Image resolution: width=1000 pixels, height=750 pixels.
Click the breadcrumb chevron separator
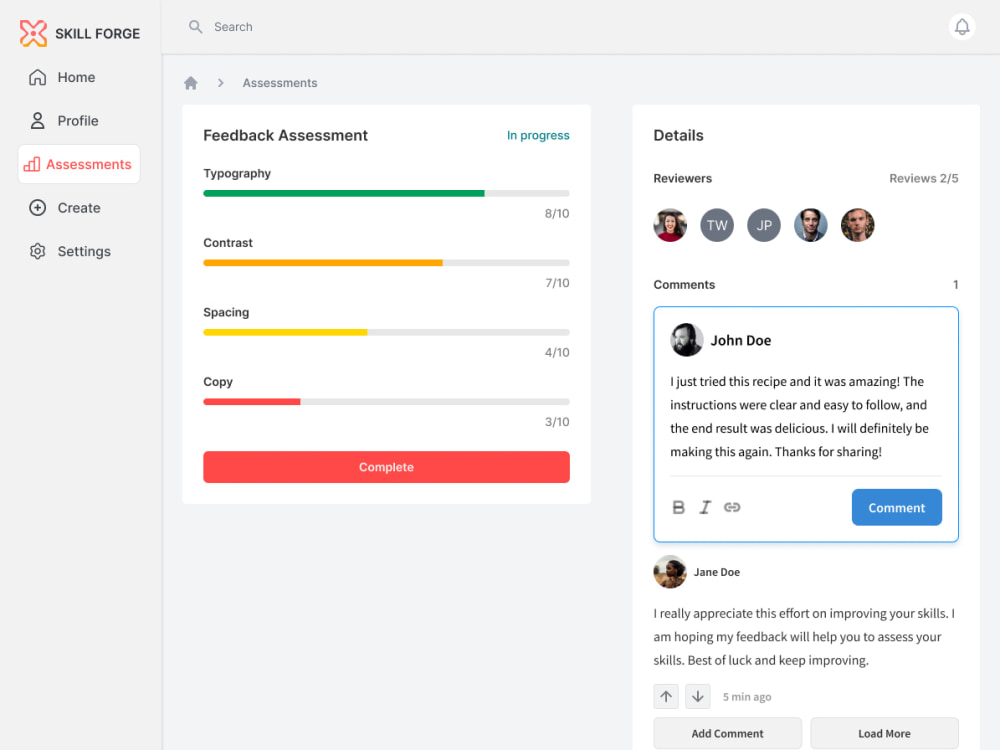click(x=221, y=83)
